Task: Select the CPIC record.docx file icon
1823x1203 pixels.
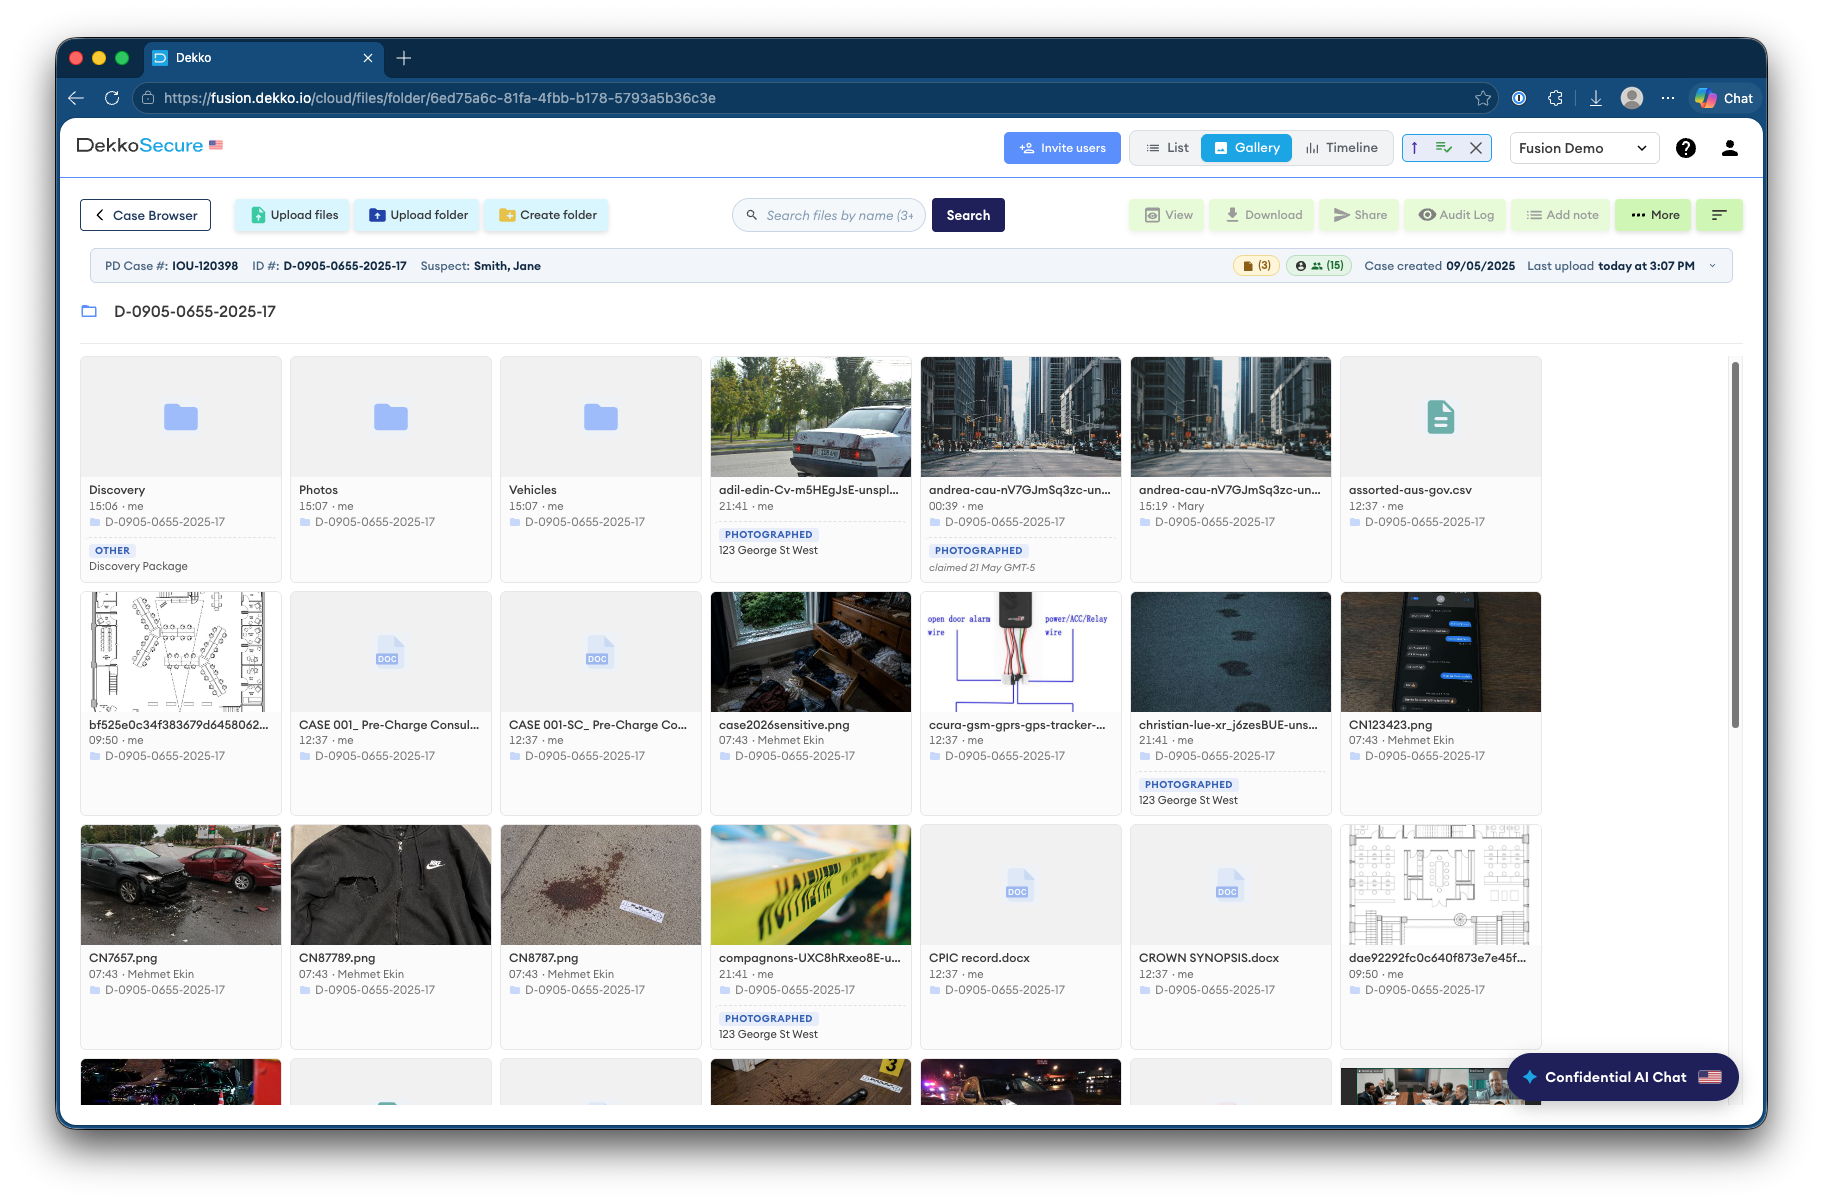Action: [1018, 887]
